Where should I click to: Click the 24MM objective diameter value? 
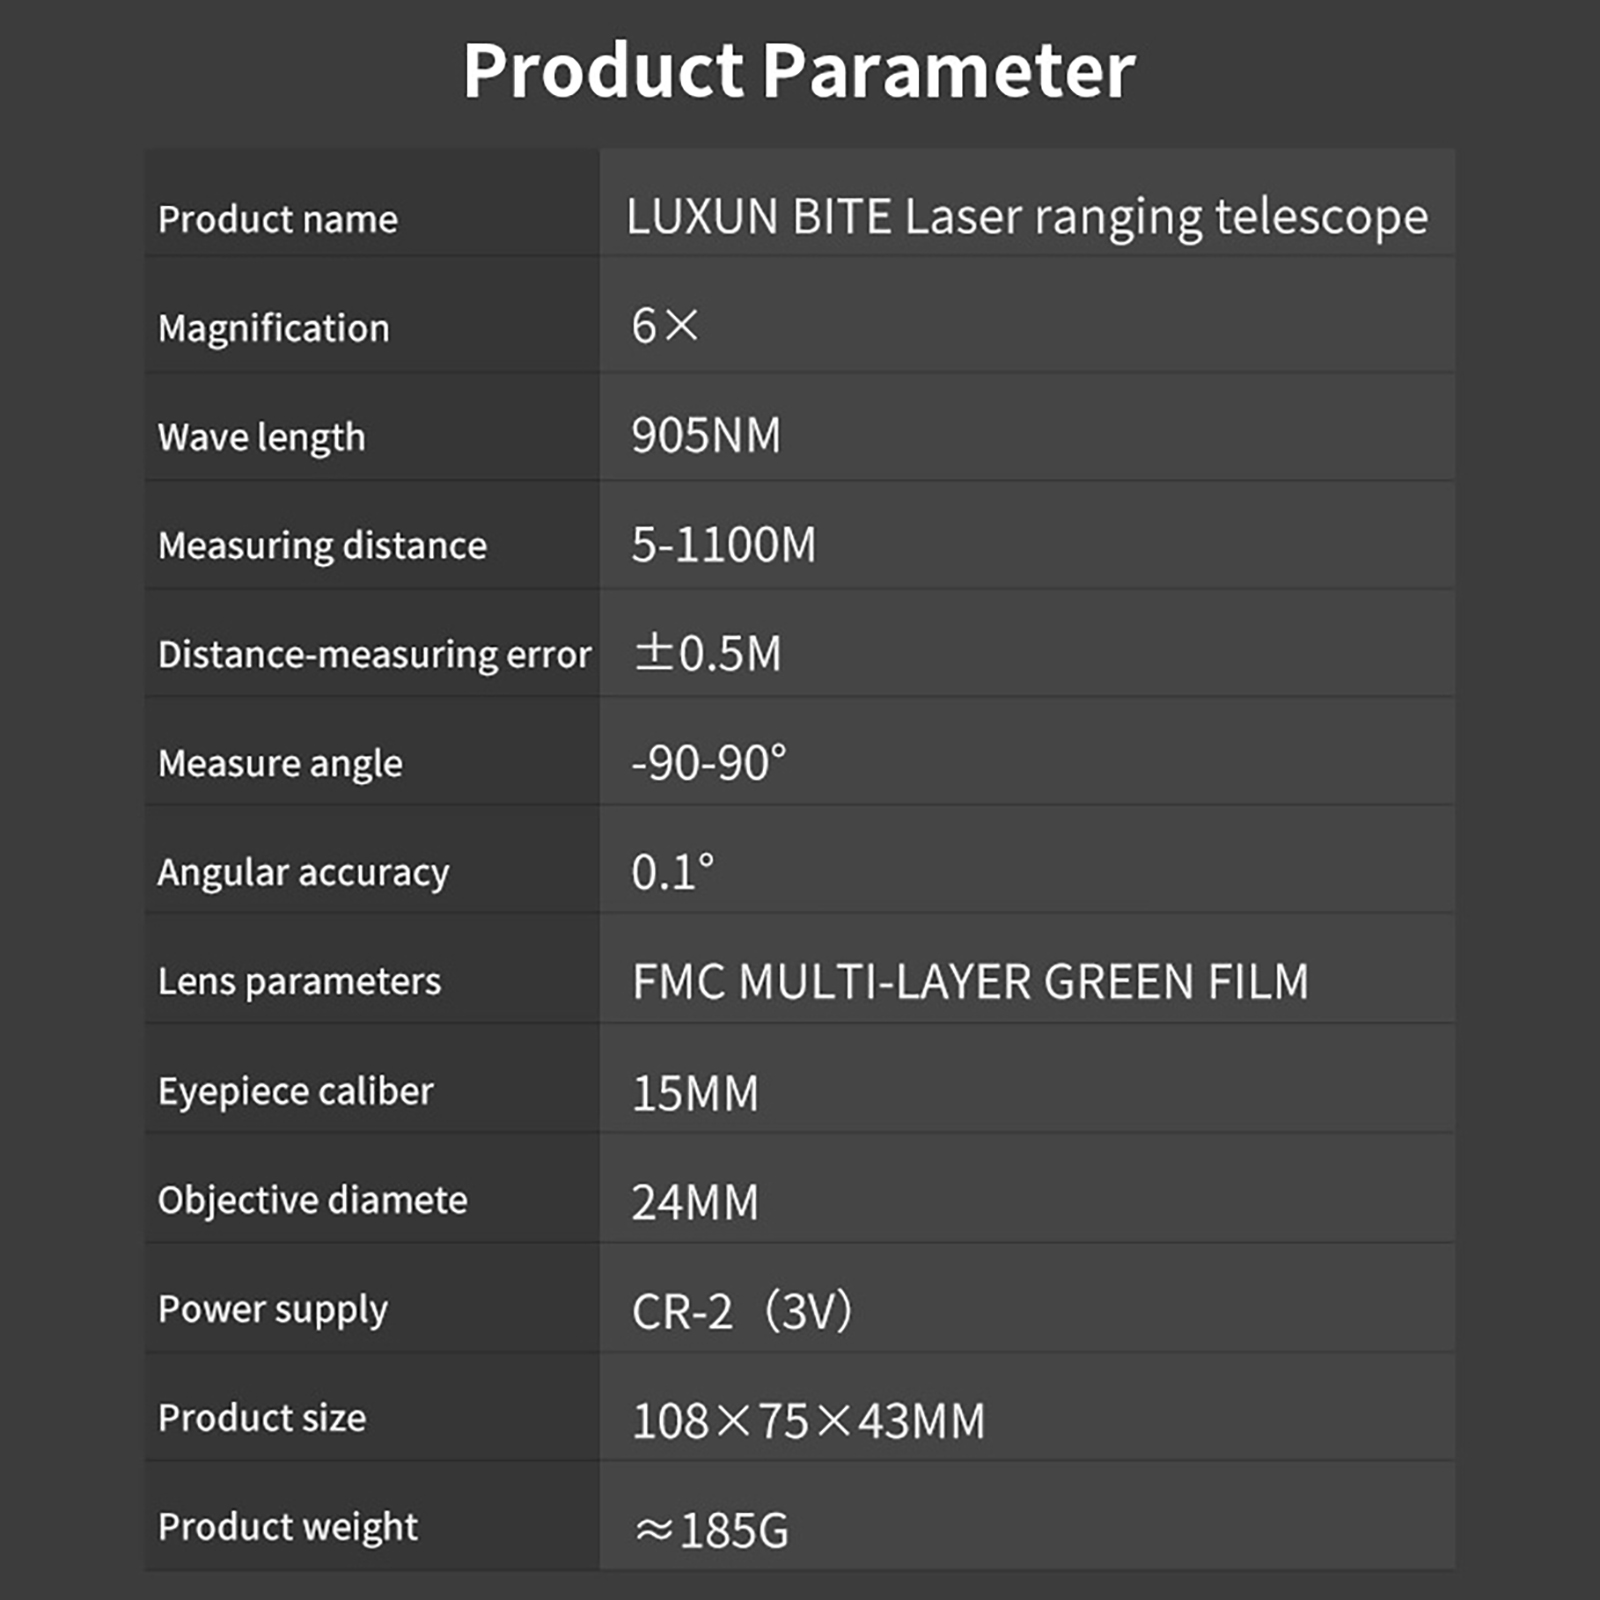point(695,1202)
